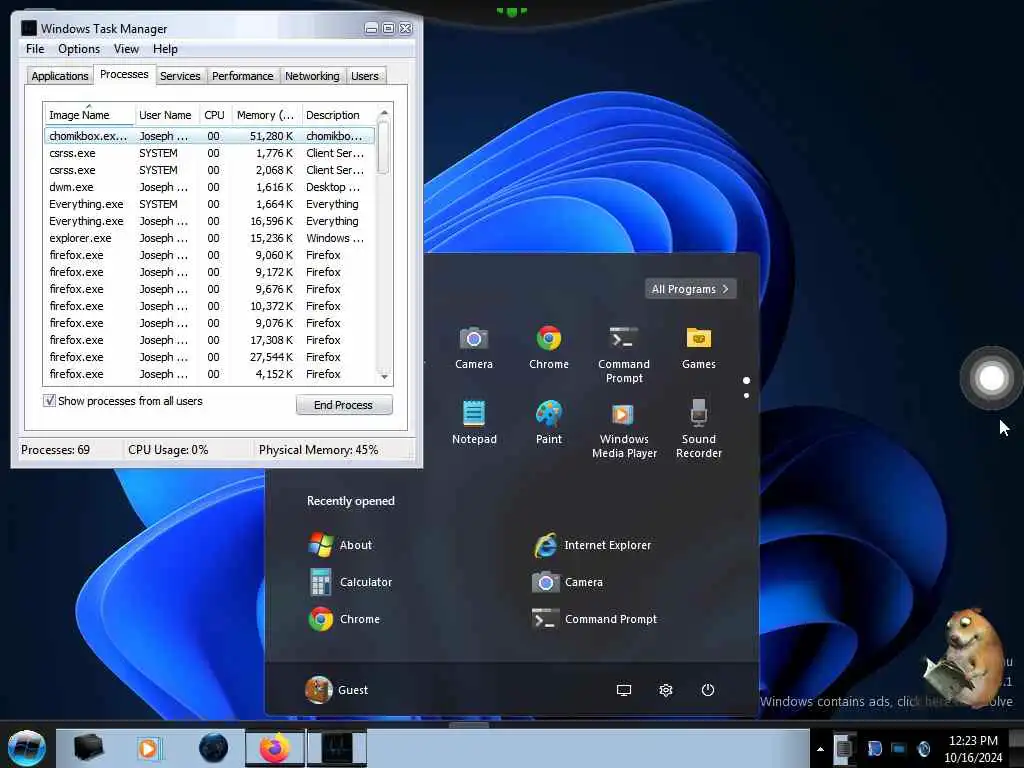Select the firefox.exe row using 17,308 K
The height and width of the screenshot is (768, 1024).
[210, 340]
